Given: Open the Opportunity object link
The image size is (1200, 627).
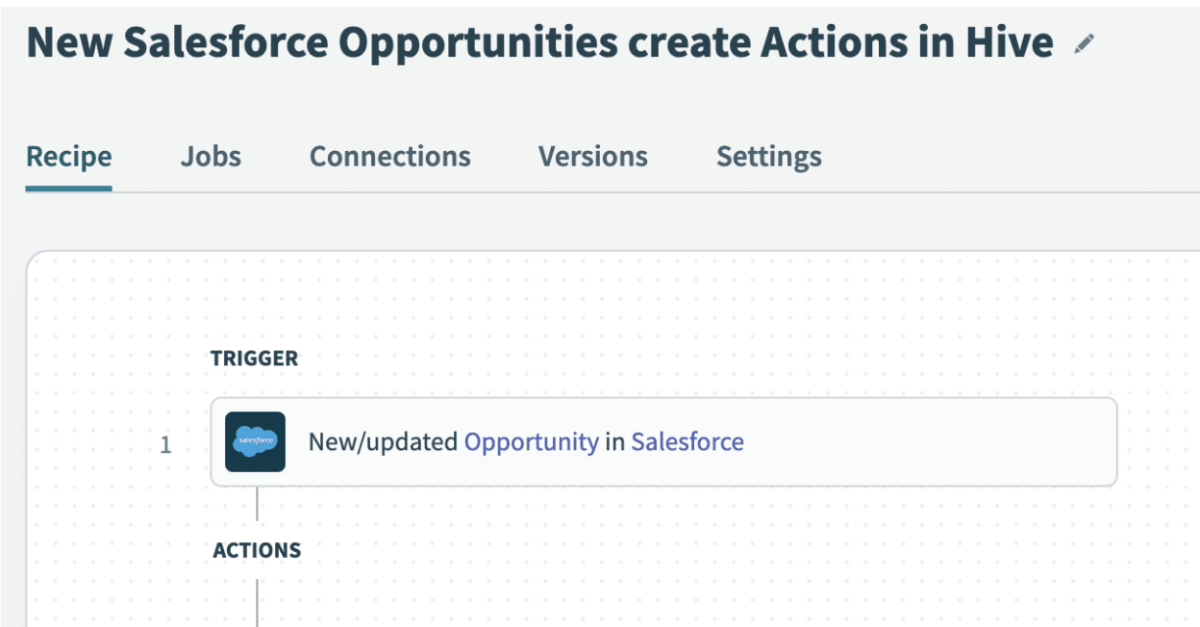Looking at the screenshot, I should click(529, 441).
